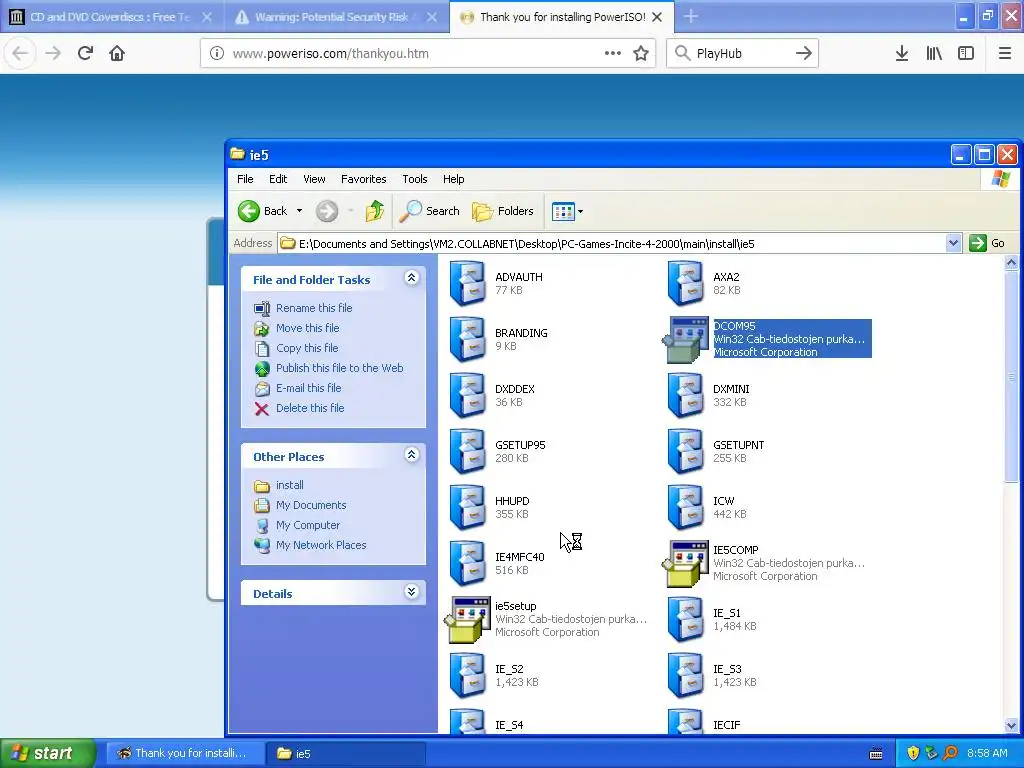Go back with Explorer's green Back button
The width and height of the screenshot is (1024, 768).
(x=263, y=211)
